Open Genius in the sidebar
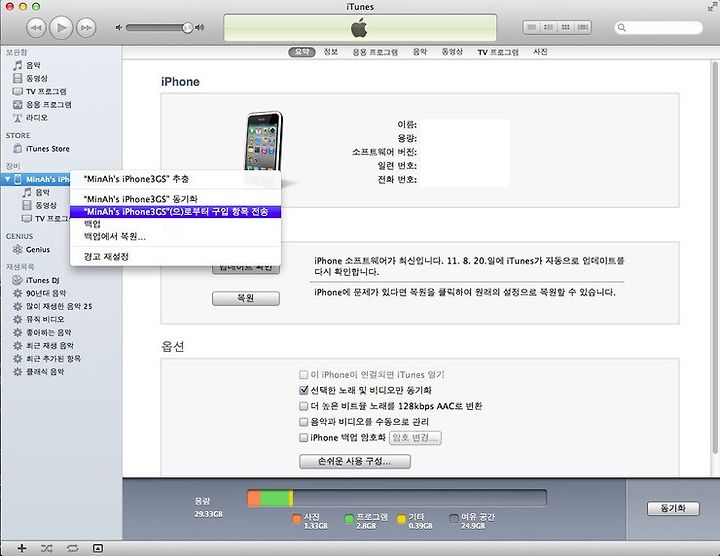 point(31,250)
